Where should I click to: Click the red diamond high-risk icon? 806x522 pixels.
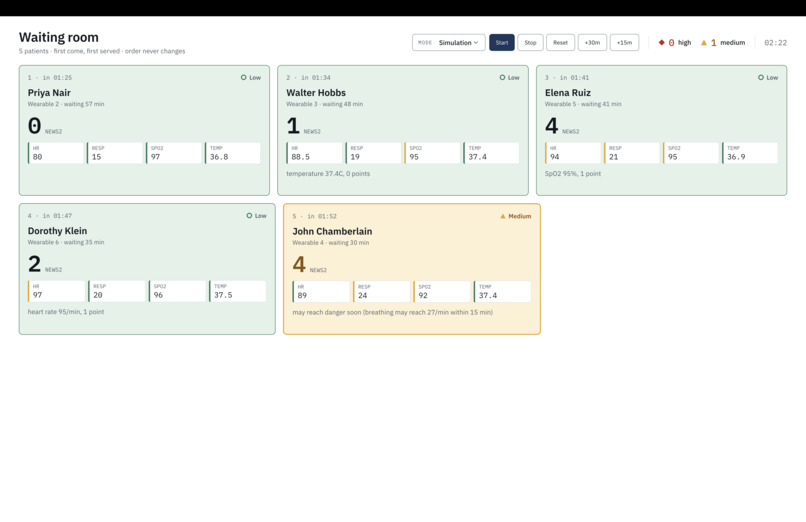tap(662, 43)
